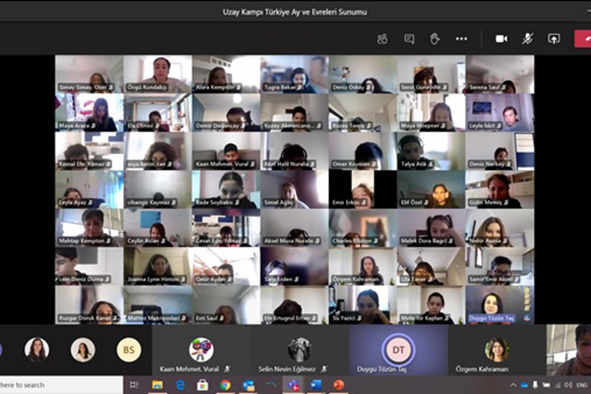Click the BS initials avatar

coord(129,350)
